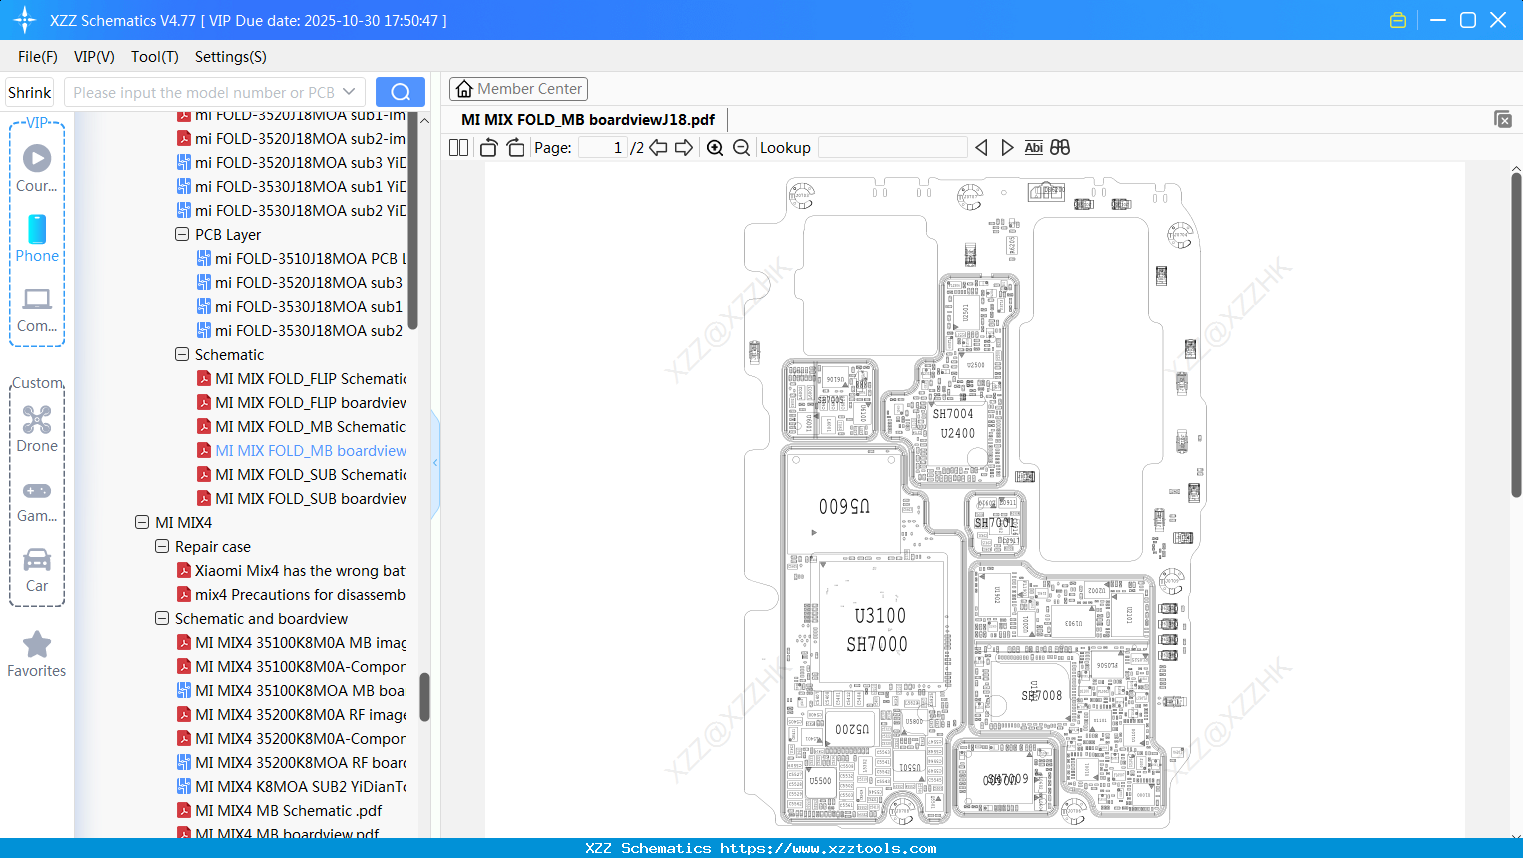Open the Tool(T) menu
Image resolution: width=1523 pixels, height=858 pixels.
click(155, 56)
